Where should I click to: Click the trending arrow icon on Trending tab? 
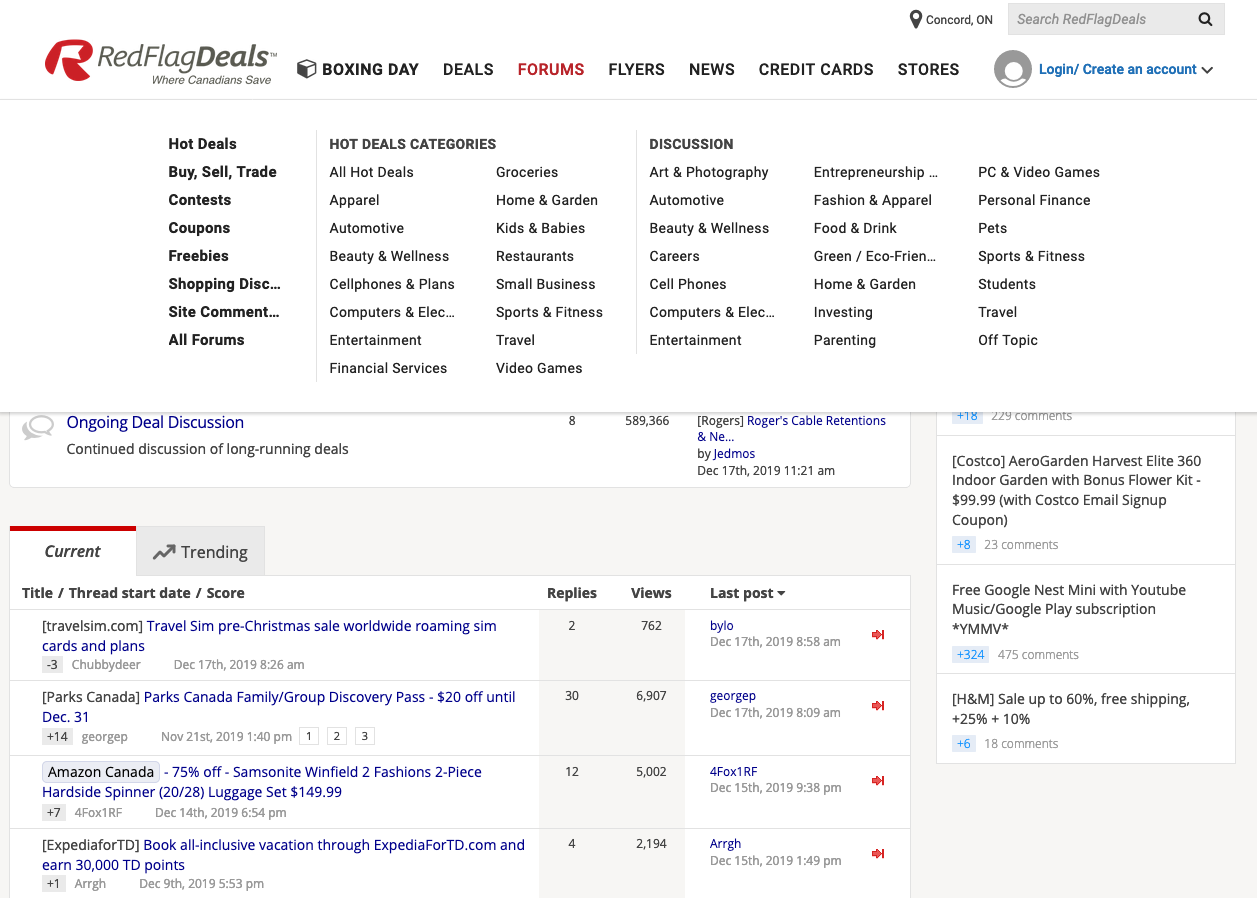pyautogui.click(x=164, y=552)
